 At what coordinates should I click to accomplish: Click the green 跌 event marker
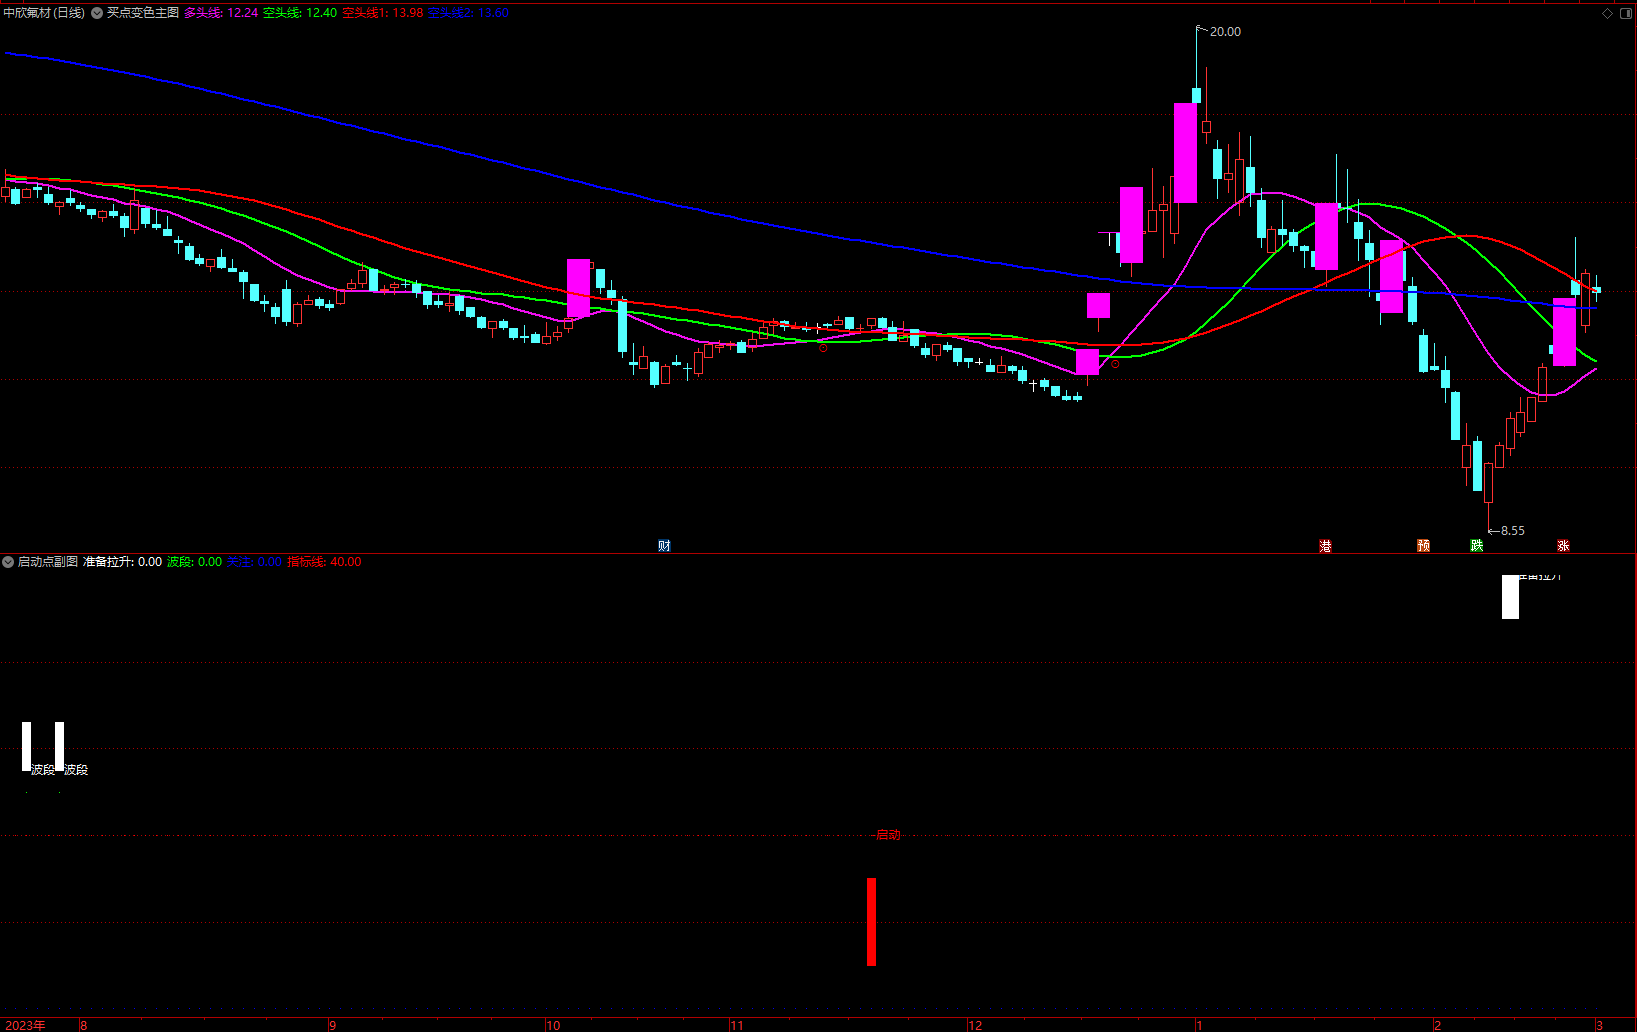pos(1476,546)
